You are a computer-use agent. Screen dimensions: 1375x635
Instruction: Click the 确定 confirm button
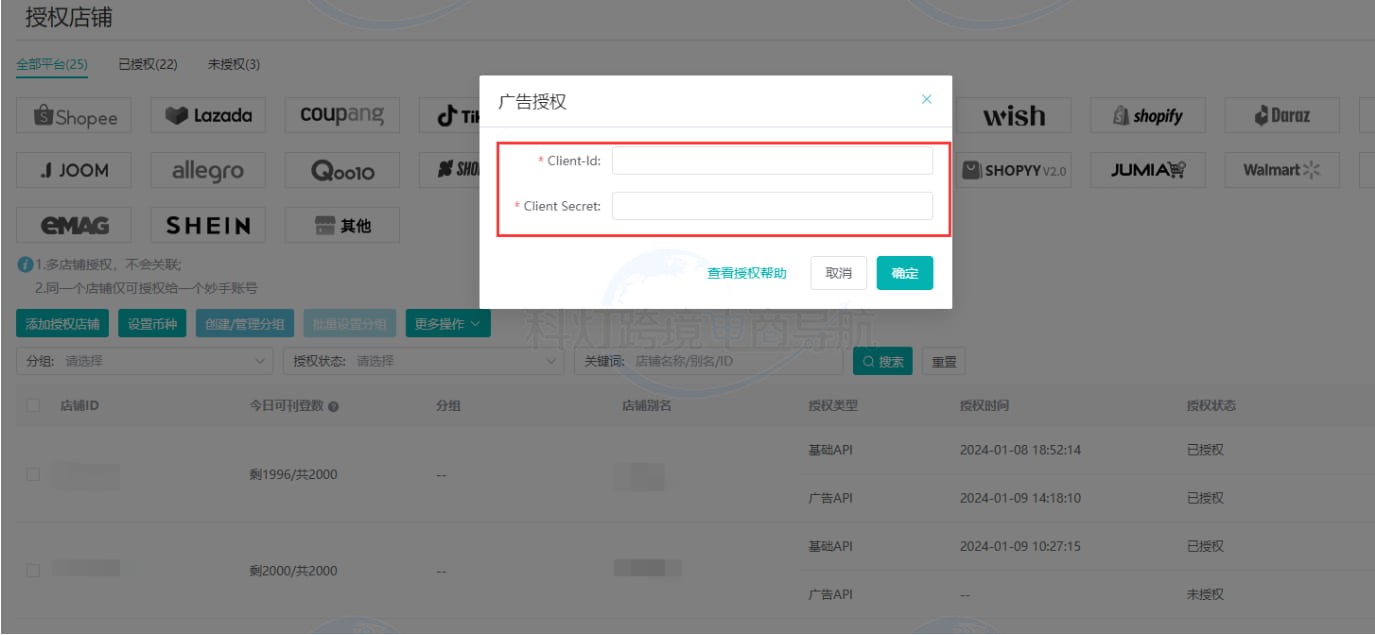pyautogui.click(x=904, y=273)
